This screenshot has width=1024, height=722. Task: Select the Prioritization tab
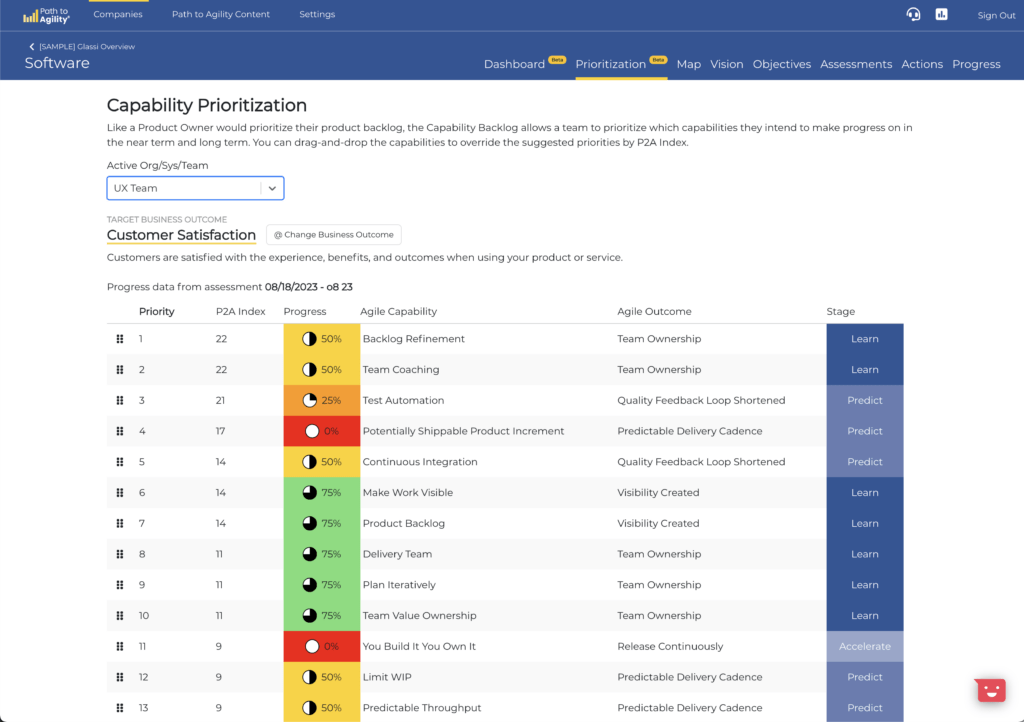(x=611, y=64)
